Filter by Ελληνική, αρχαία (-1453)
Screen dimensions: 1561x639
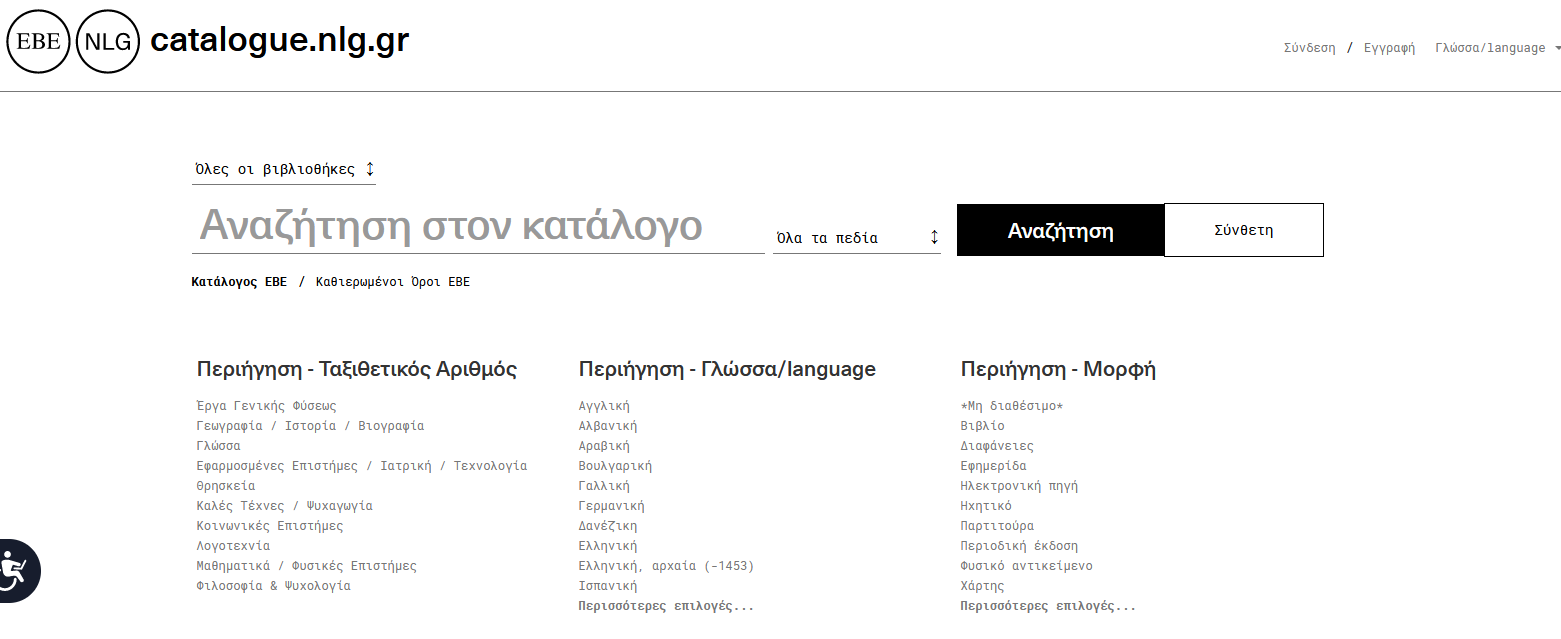tap(666, 566)
